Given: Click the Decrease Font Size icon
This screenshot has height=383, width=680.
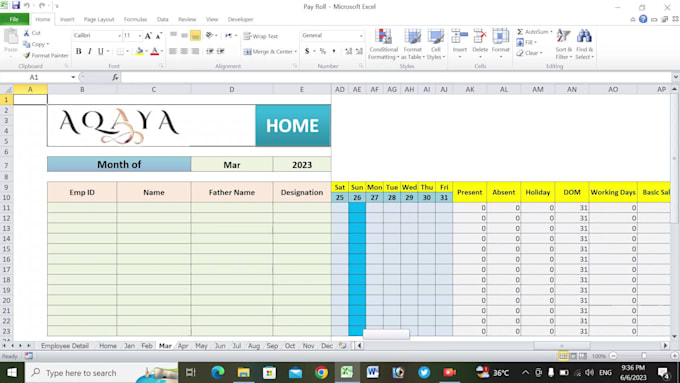Looking at the screenshot, I should click(159, 36).
